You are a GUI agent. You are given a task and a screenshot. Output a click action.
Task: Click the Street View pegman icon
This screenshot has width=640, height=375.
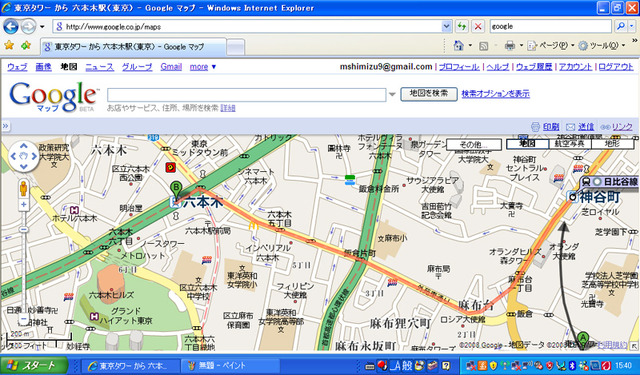coord(24,189)
